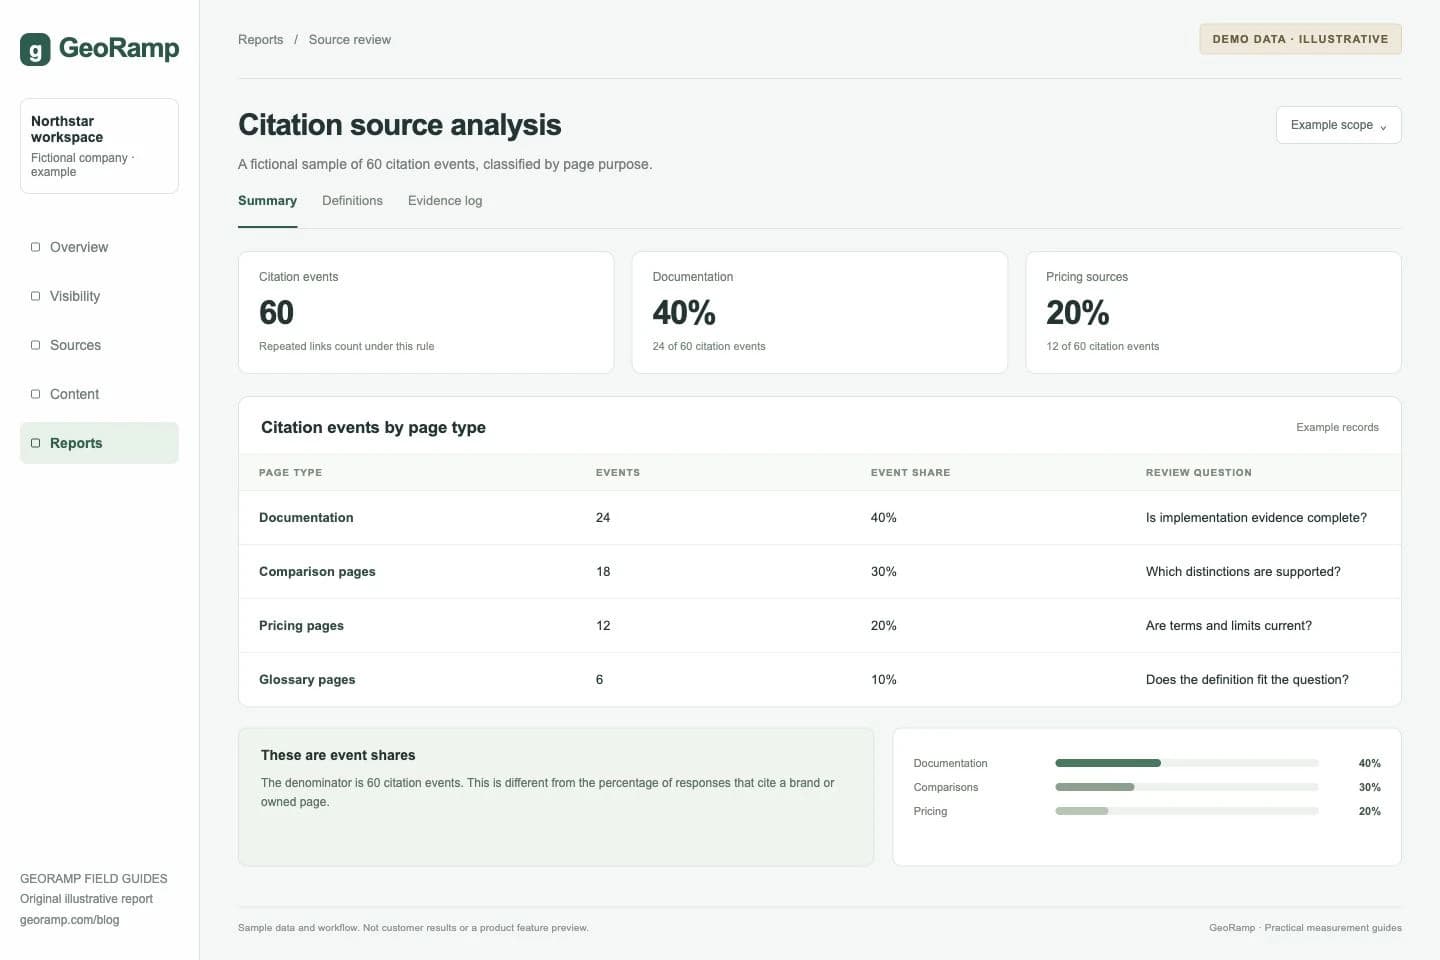Image resolution: width=1440 pixels, height=960 pixels.
Task: Click the Example records label
Action: [x=1337, y=428]
